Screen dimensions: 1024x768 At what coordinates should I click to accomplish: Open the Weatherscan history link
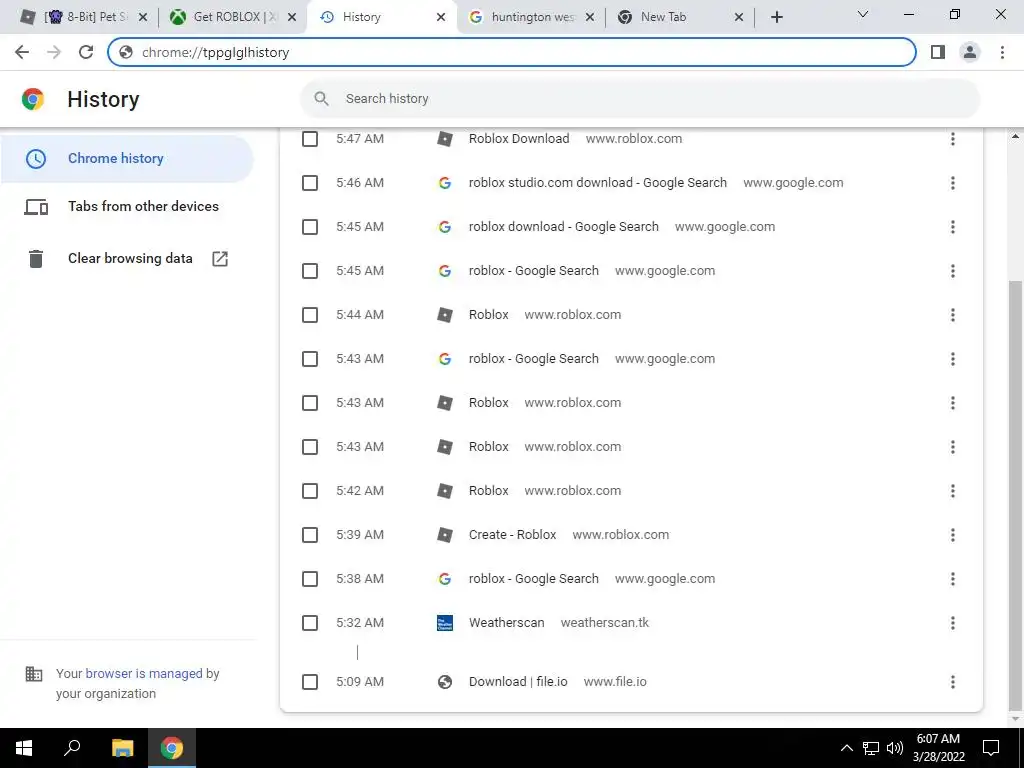click(507, 623)
